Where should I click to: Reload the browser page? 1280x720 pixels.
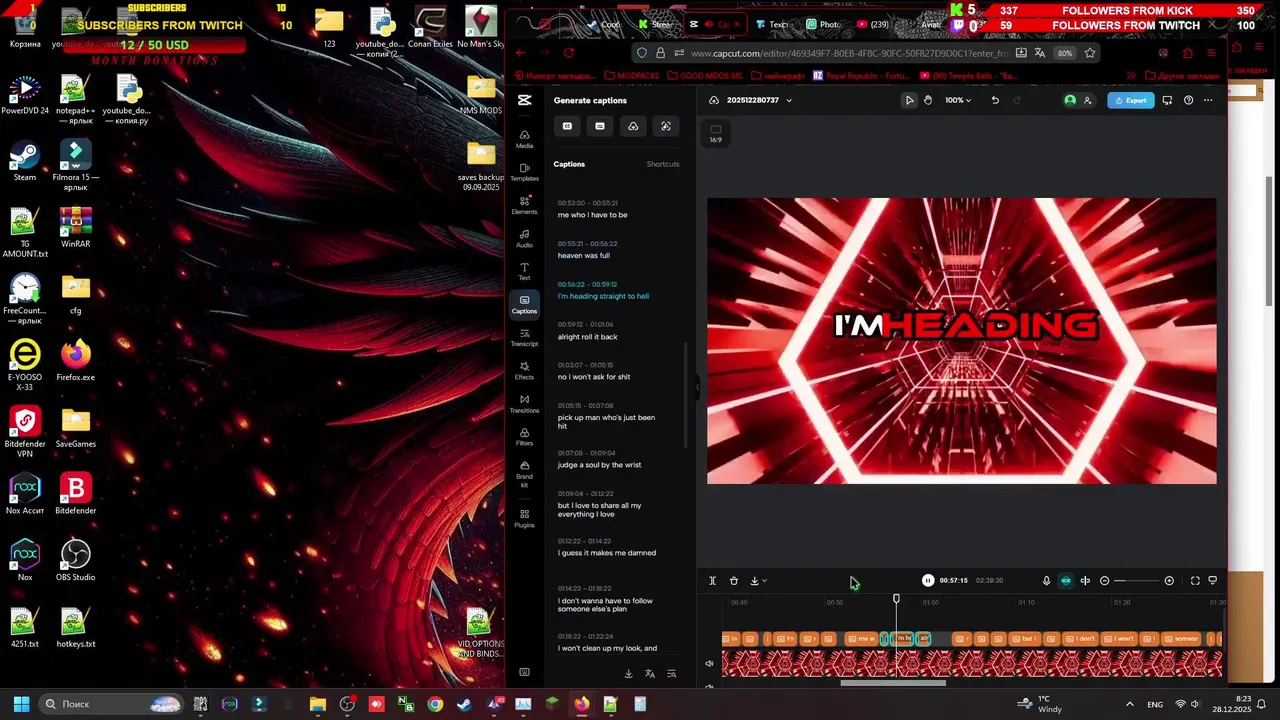568,53
